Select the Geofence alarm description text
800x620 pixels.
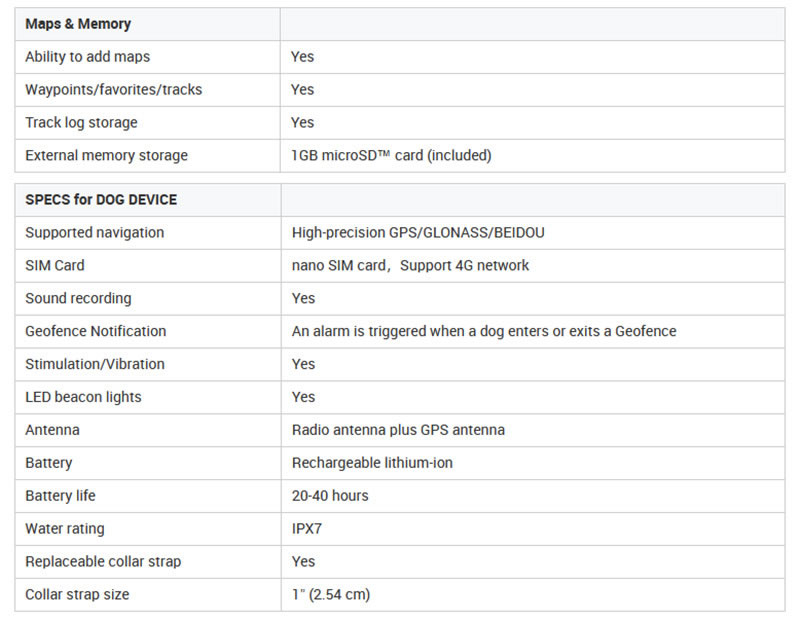click(x=484, y=331)
